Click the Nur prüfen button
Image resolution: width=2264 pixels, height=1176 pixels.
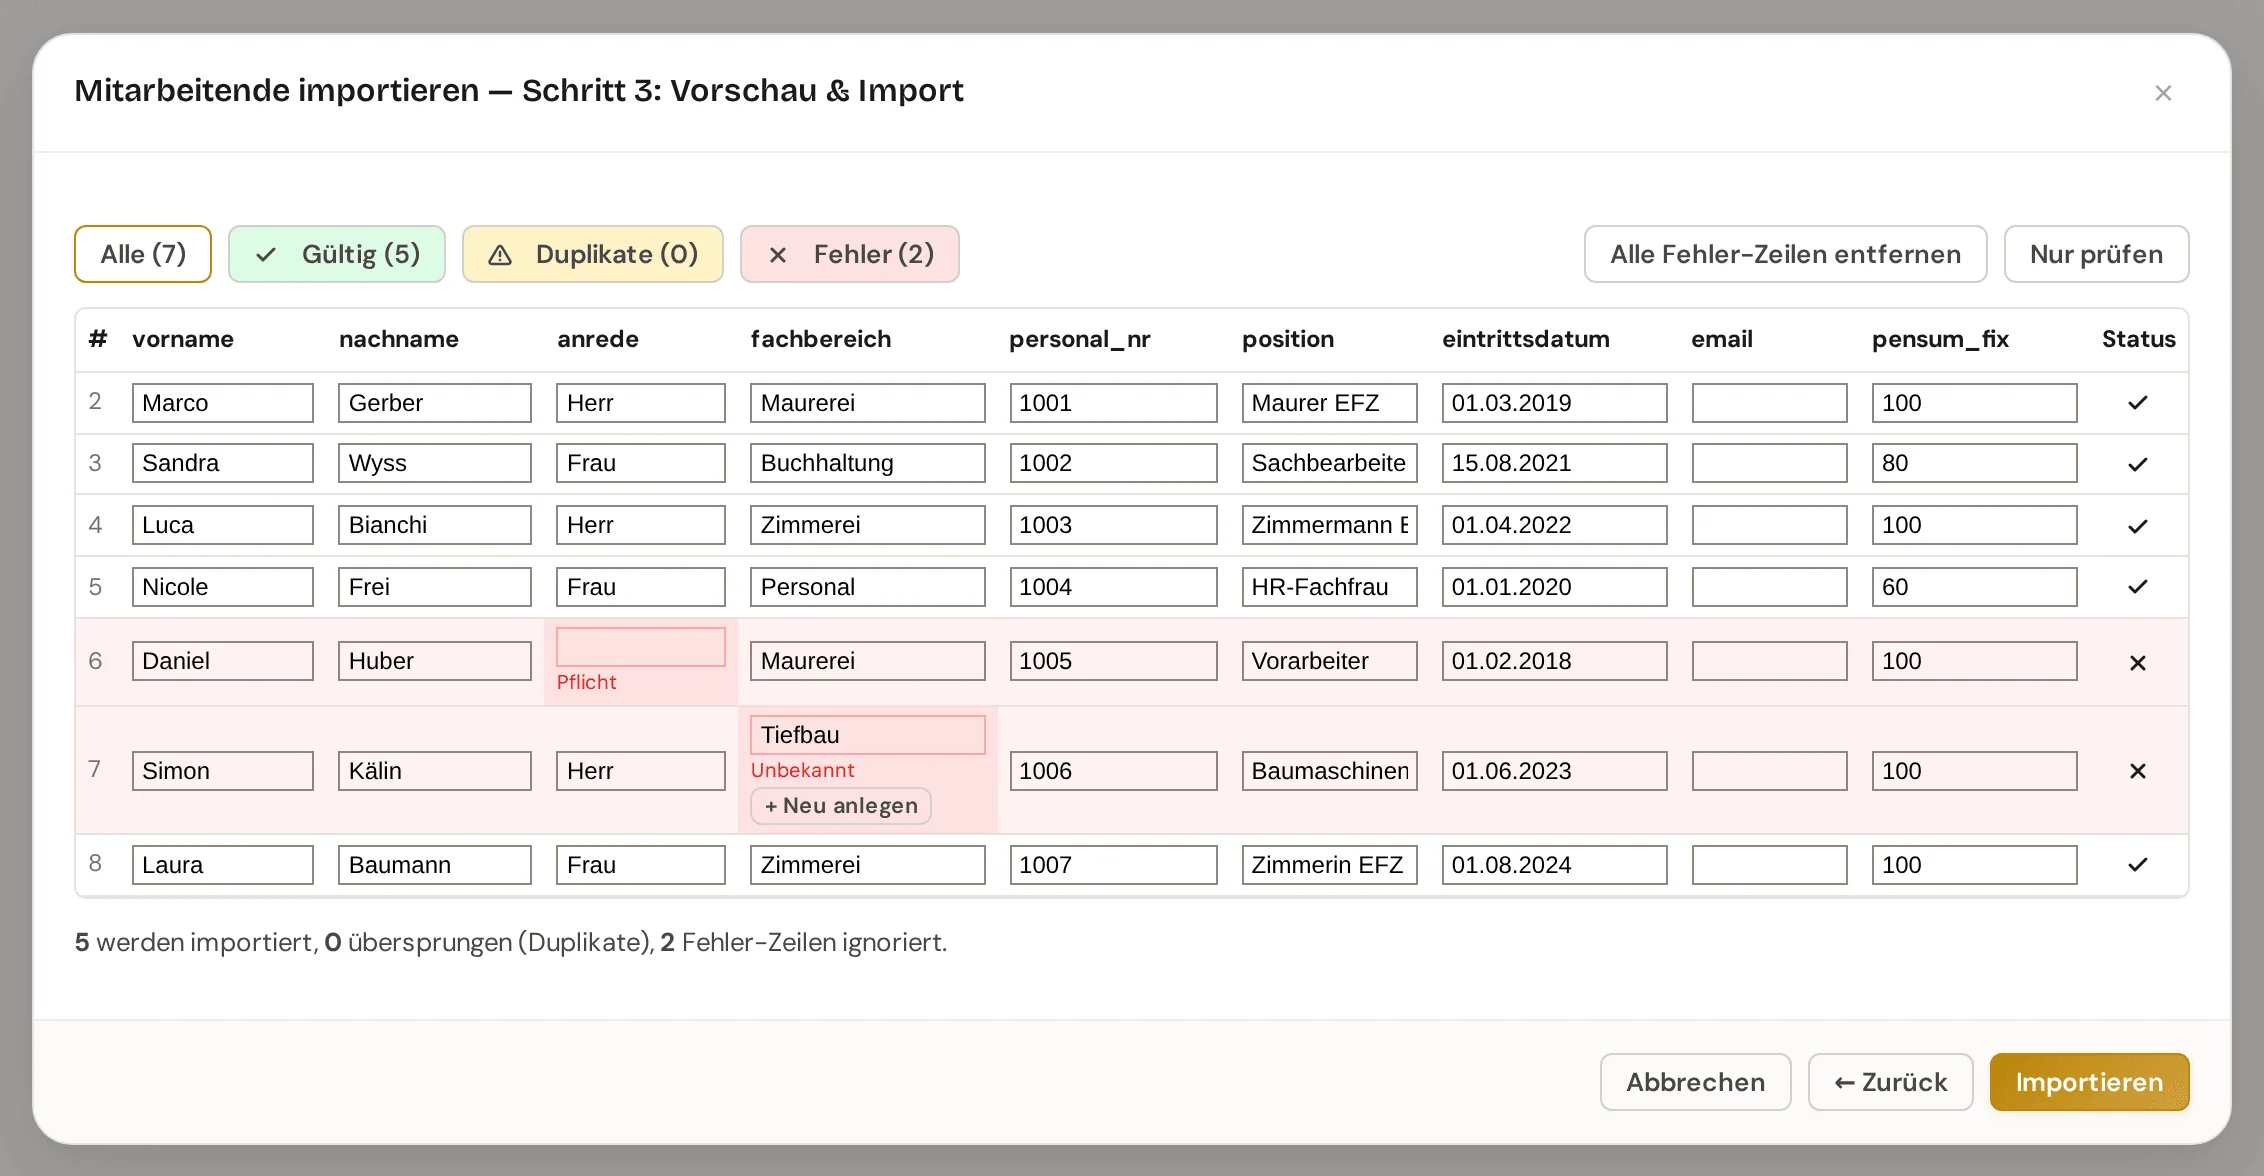[2097, 254]
